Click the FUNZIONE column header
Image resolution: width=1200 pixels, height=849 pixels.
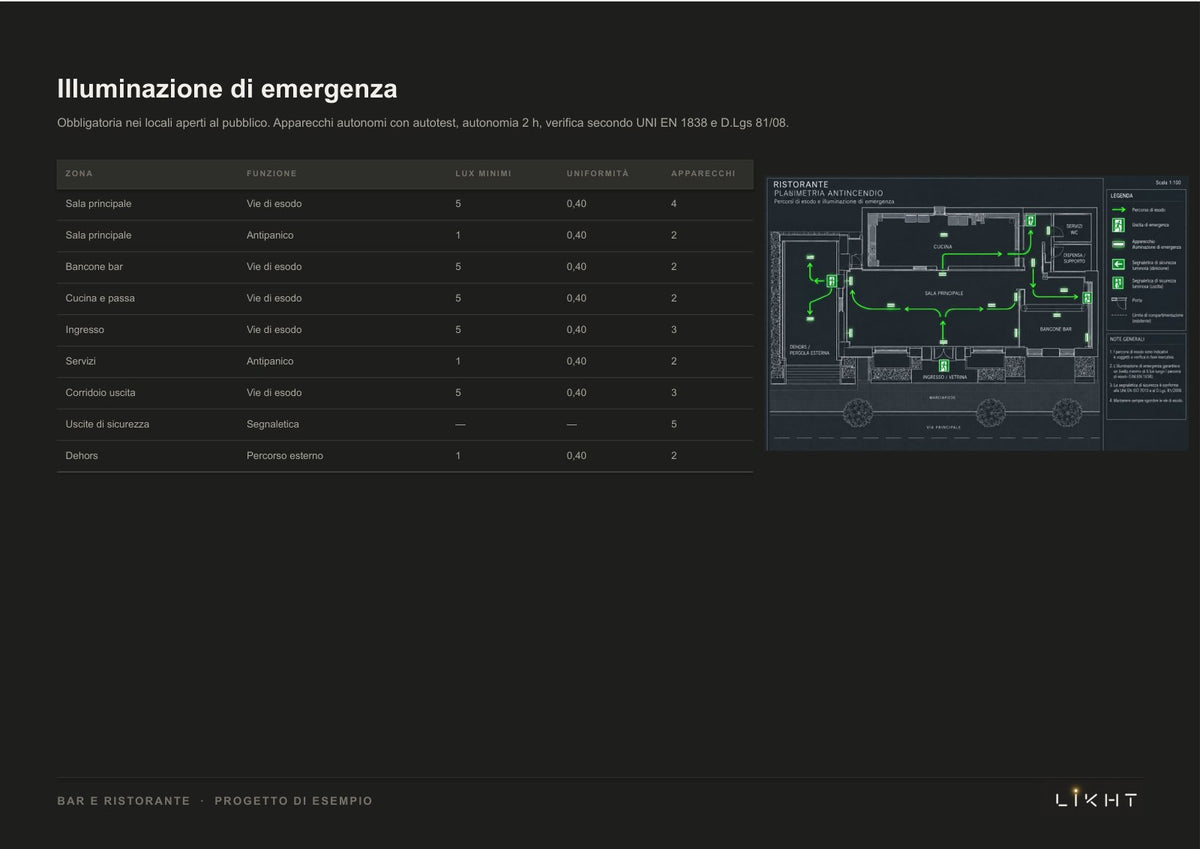pyautogui.click(x=272, y=174)
